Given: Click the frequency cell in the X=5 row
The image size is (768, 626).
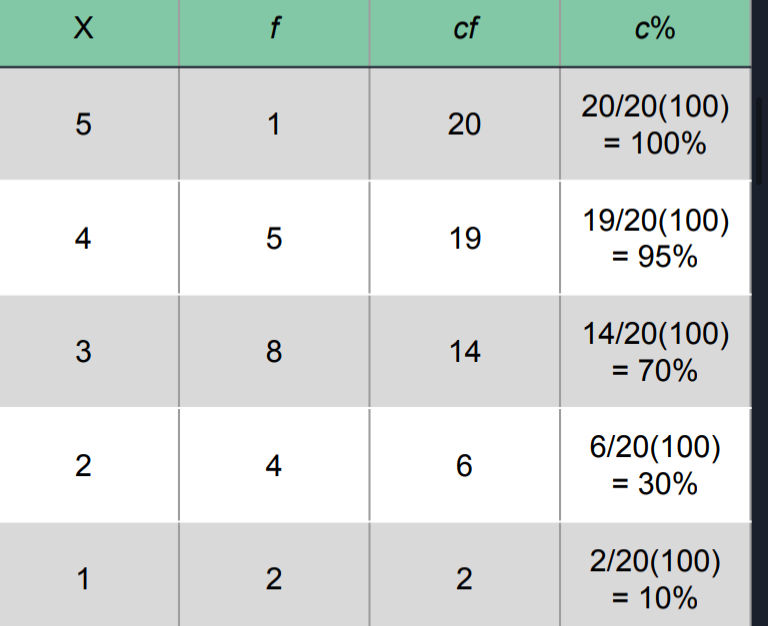Looking at the screenshot, I should (x=274, y=124).
